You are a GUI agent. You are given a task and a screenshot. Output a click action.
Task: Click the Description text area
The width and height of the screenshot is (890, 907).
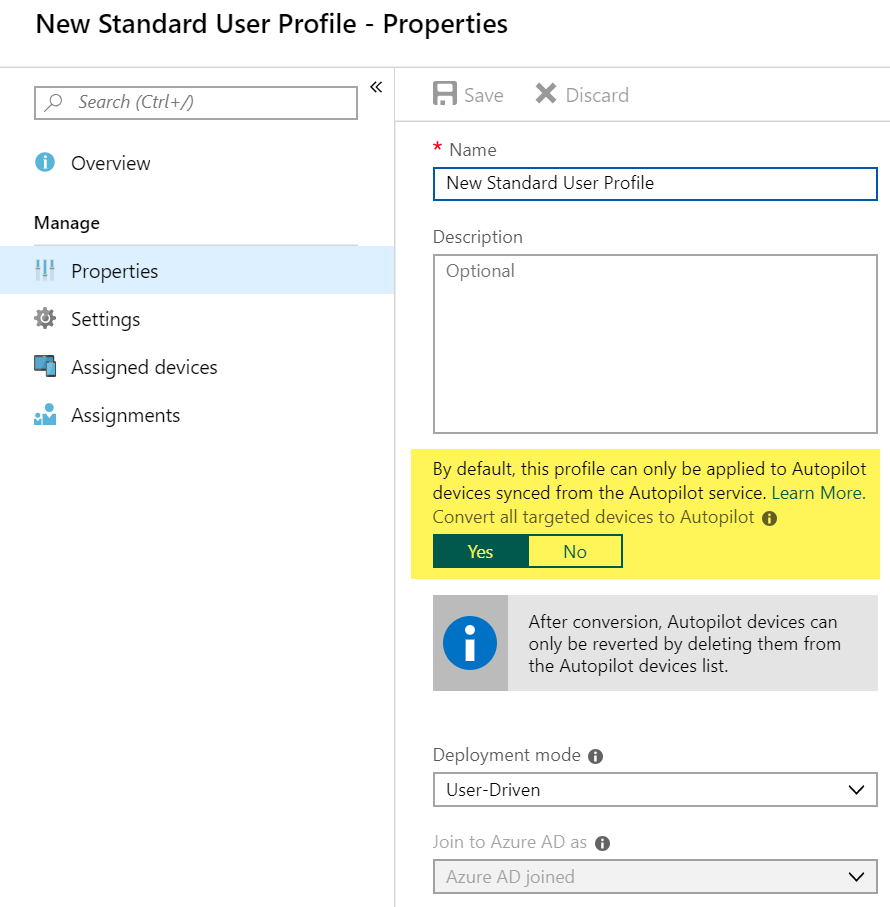pyautogui.click(x=655, y=343)
